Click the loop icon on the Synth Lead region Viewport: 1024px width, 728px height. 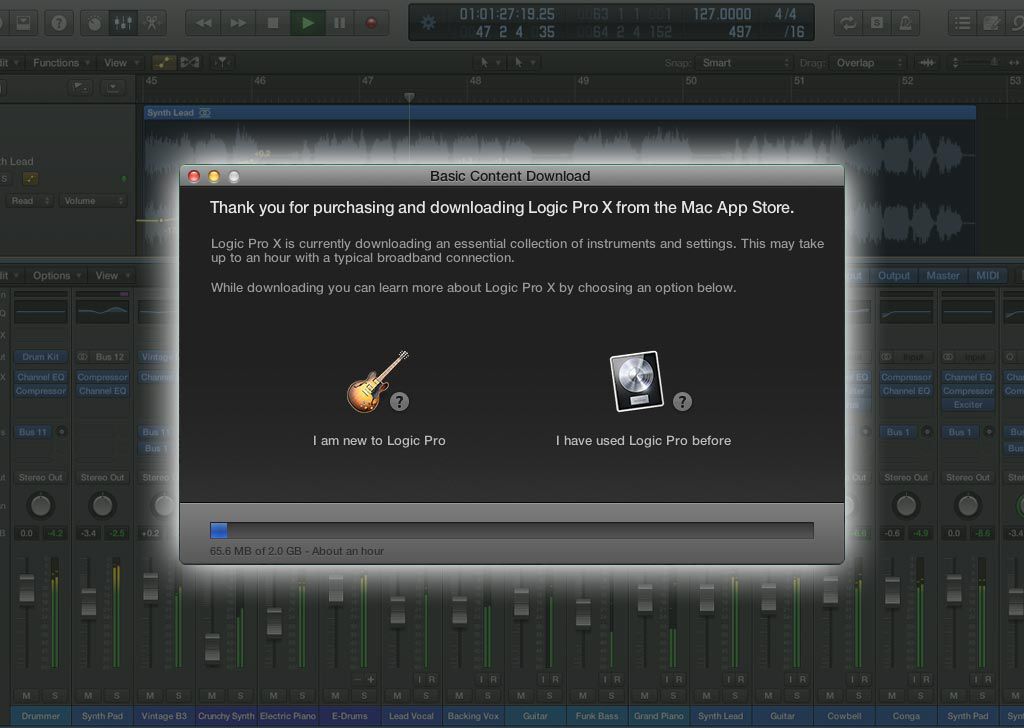pyautogui.click(x=205, y=113)
